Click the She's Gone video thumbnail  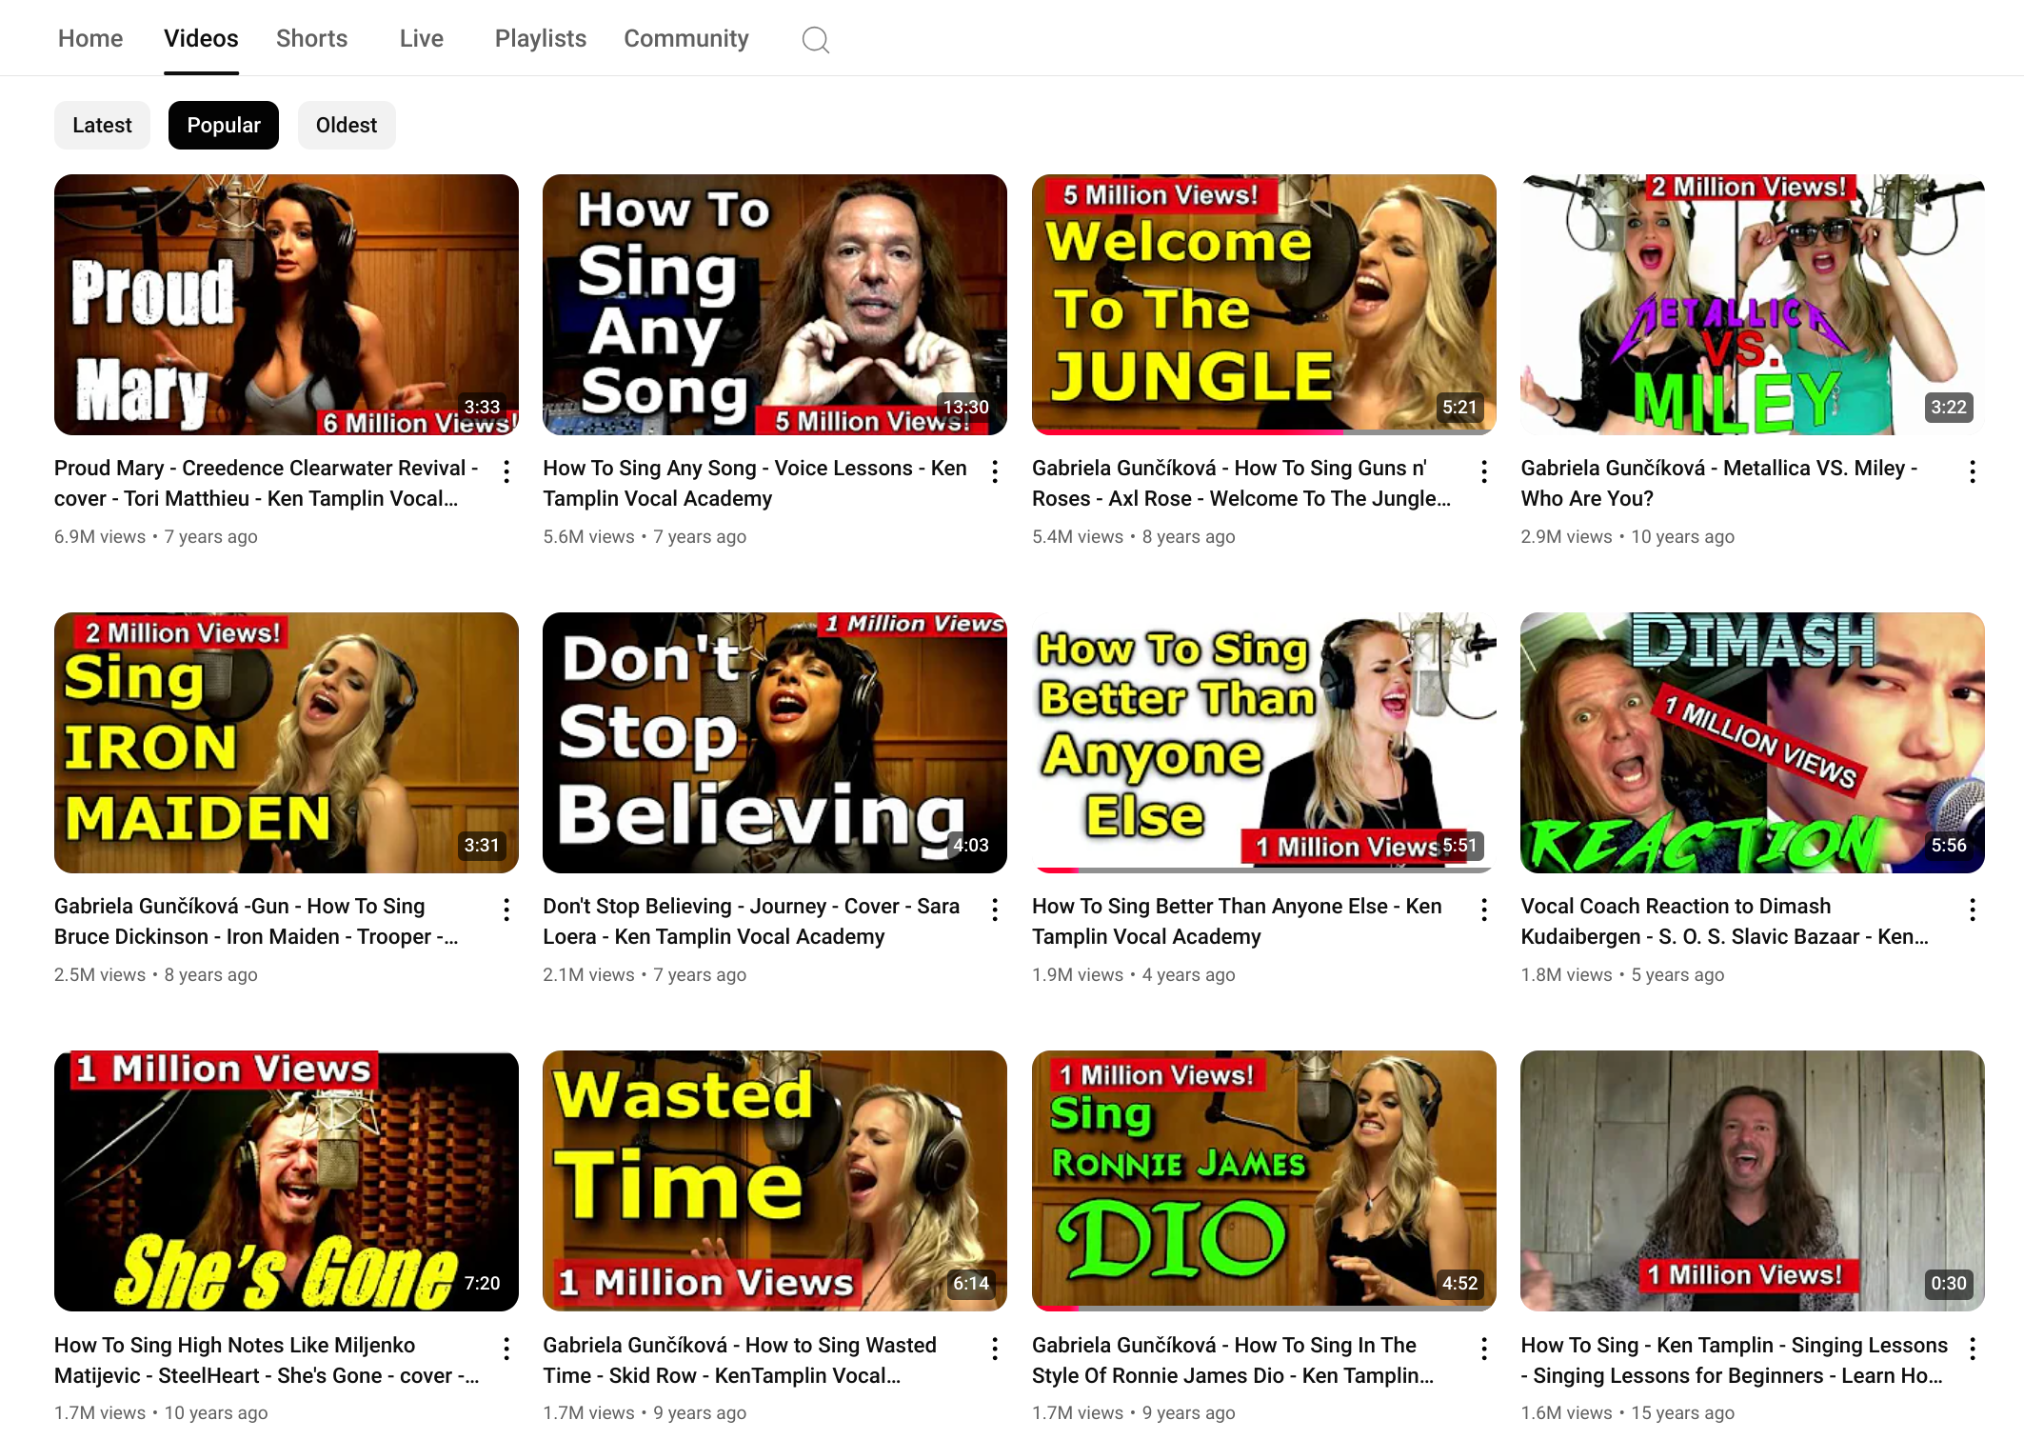pyautogui.click(x=286, y=1180)
